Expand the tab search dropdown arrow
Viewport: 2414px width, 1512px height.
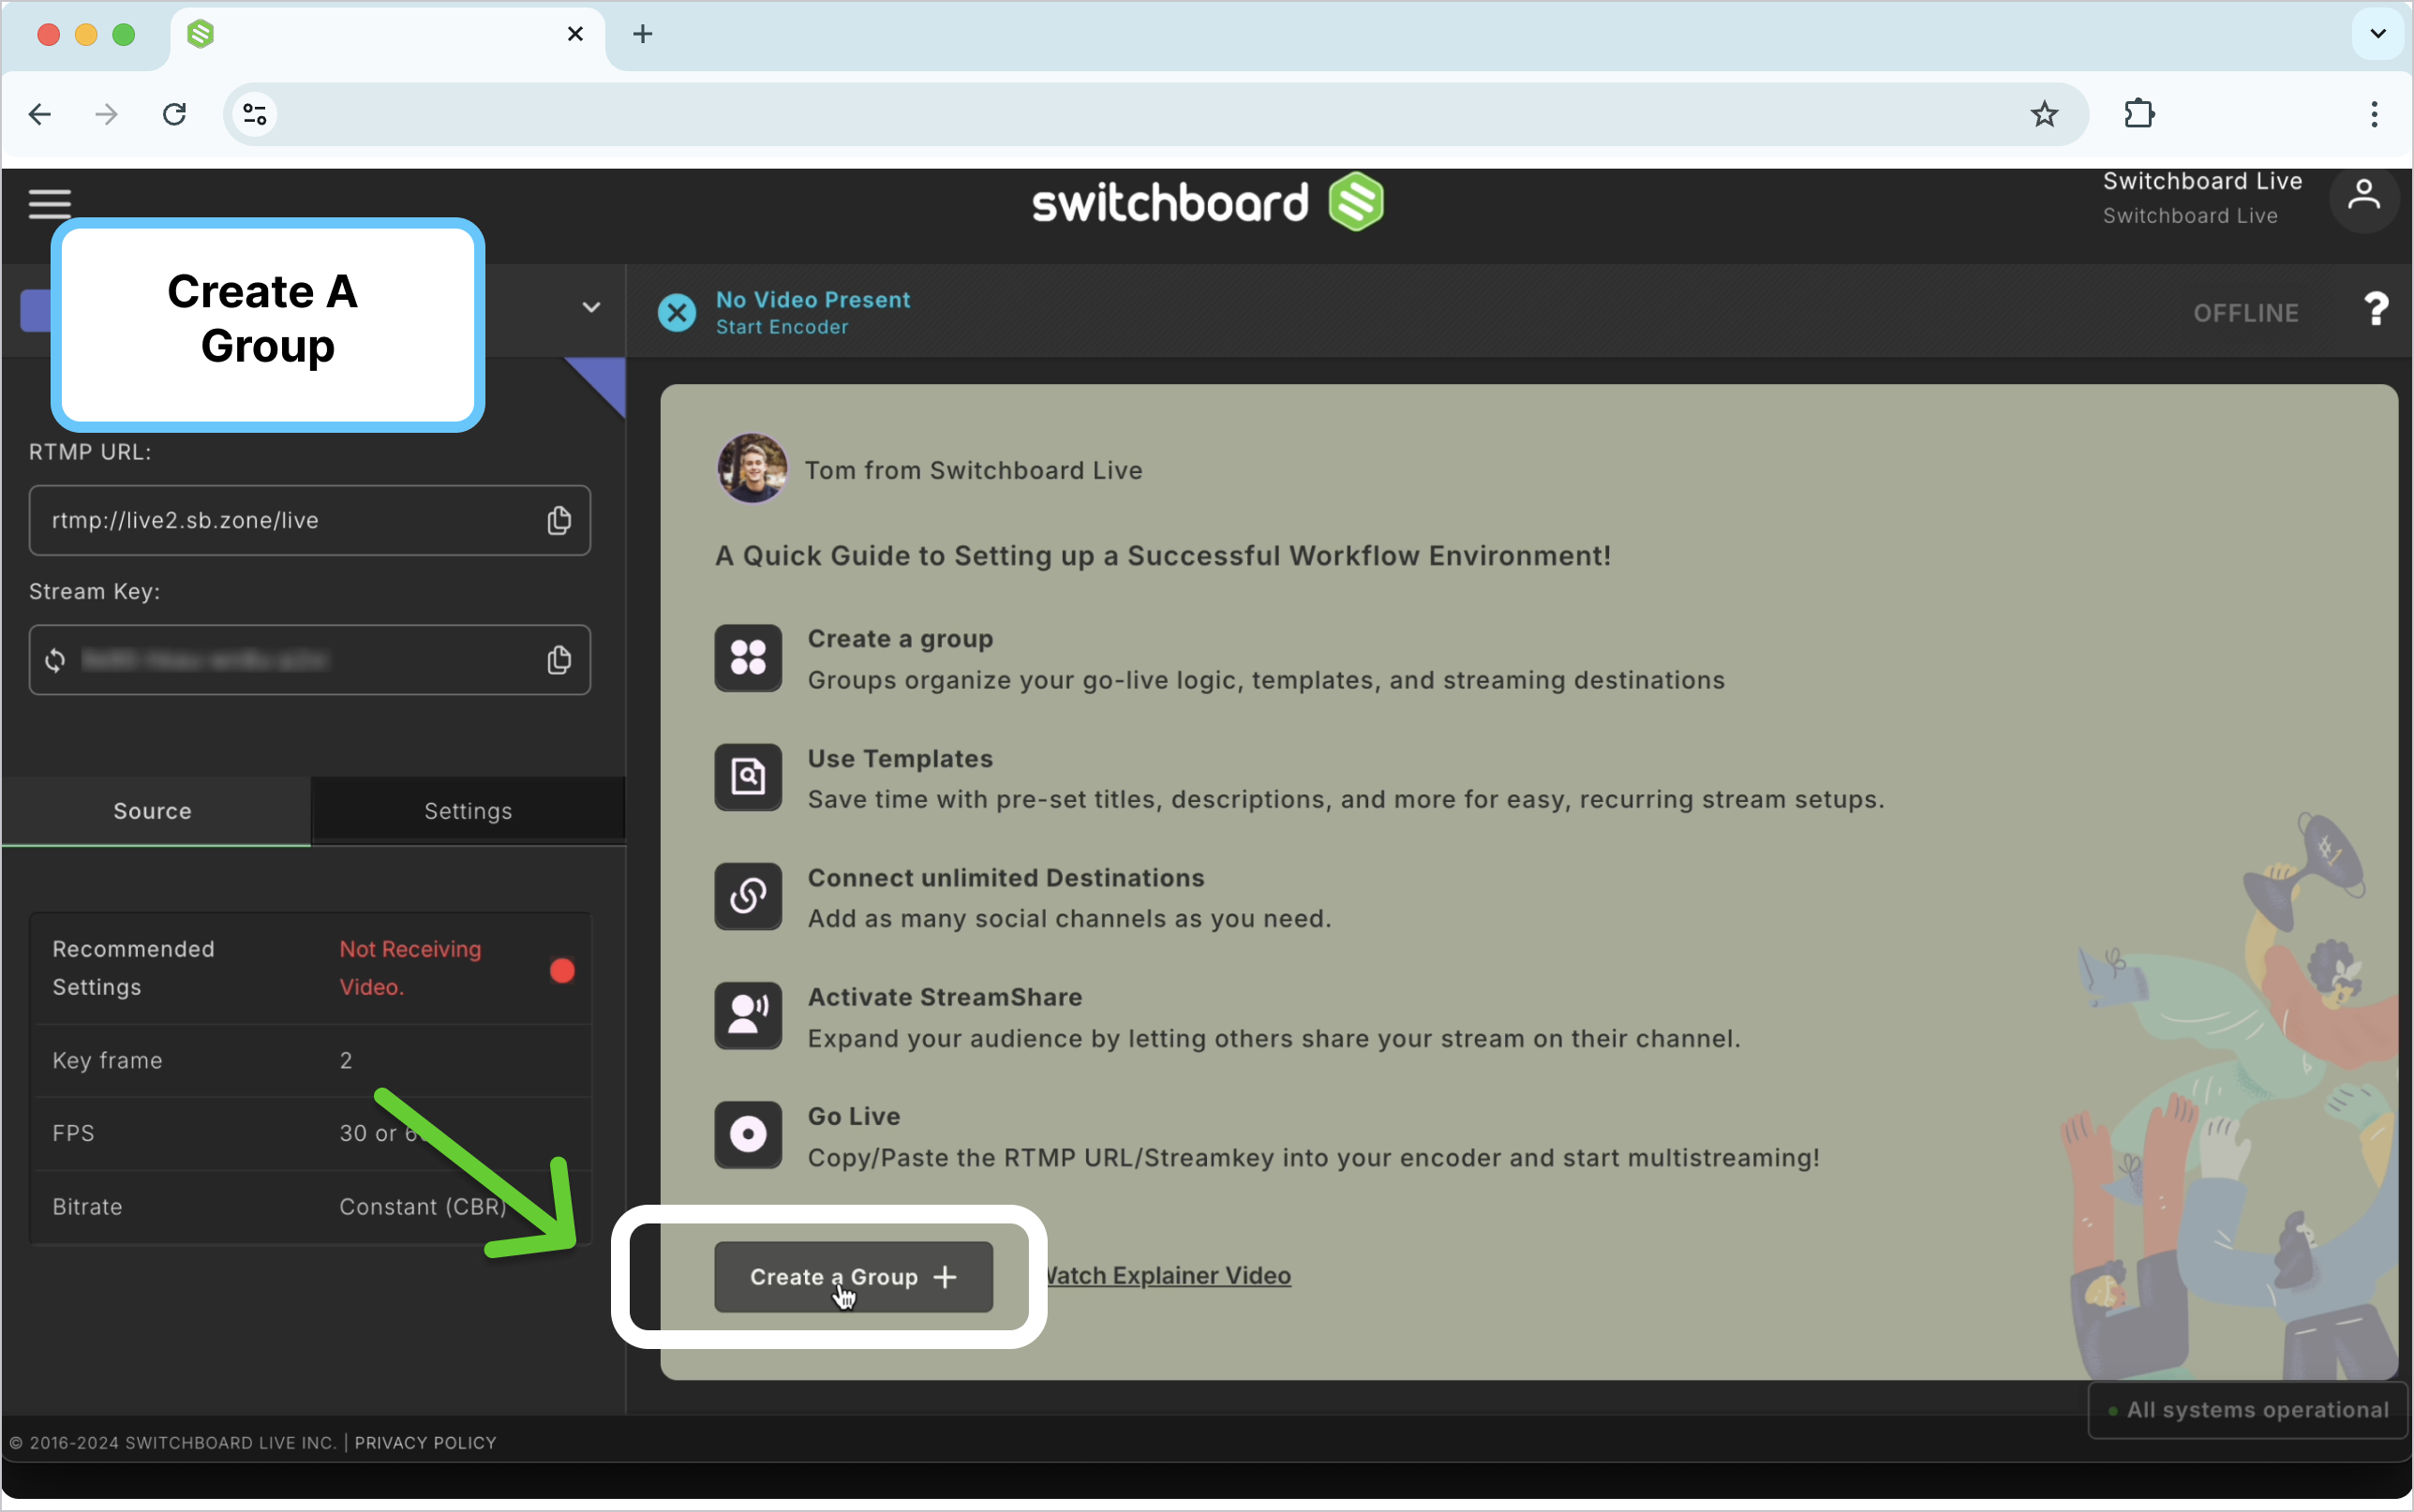(x=2378, y=34)
